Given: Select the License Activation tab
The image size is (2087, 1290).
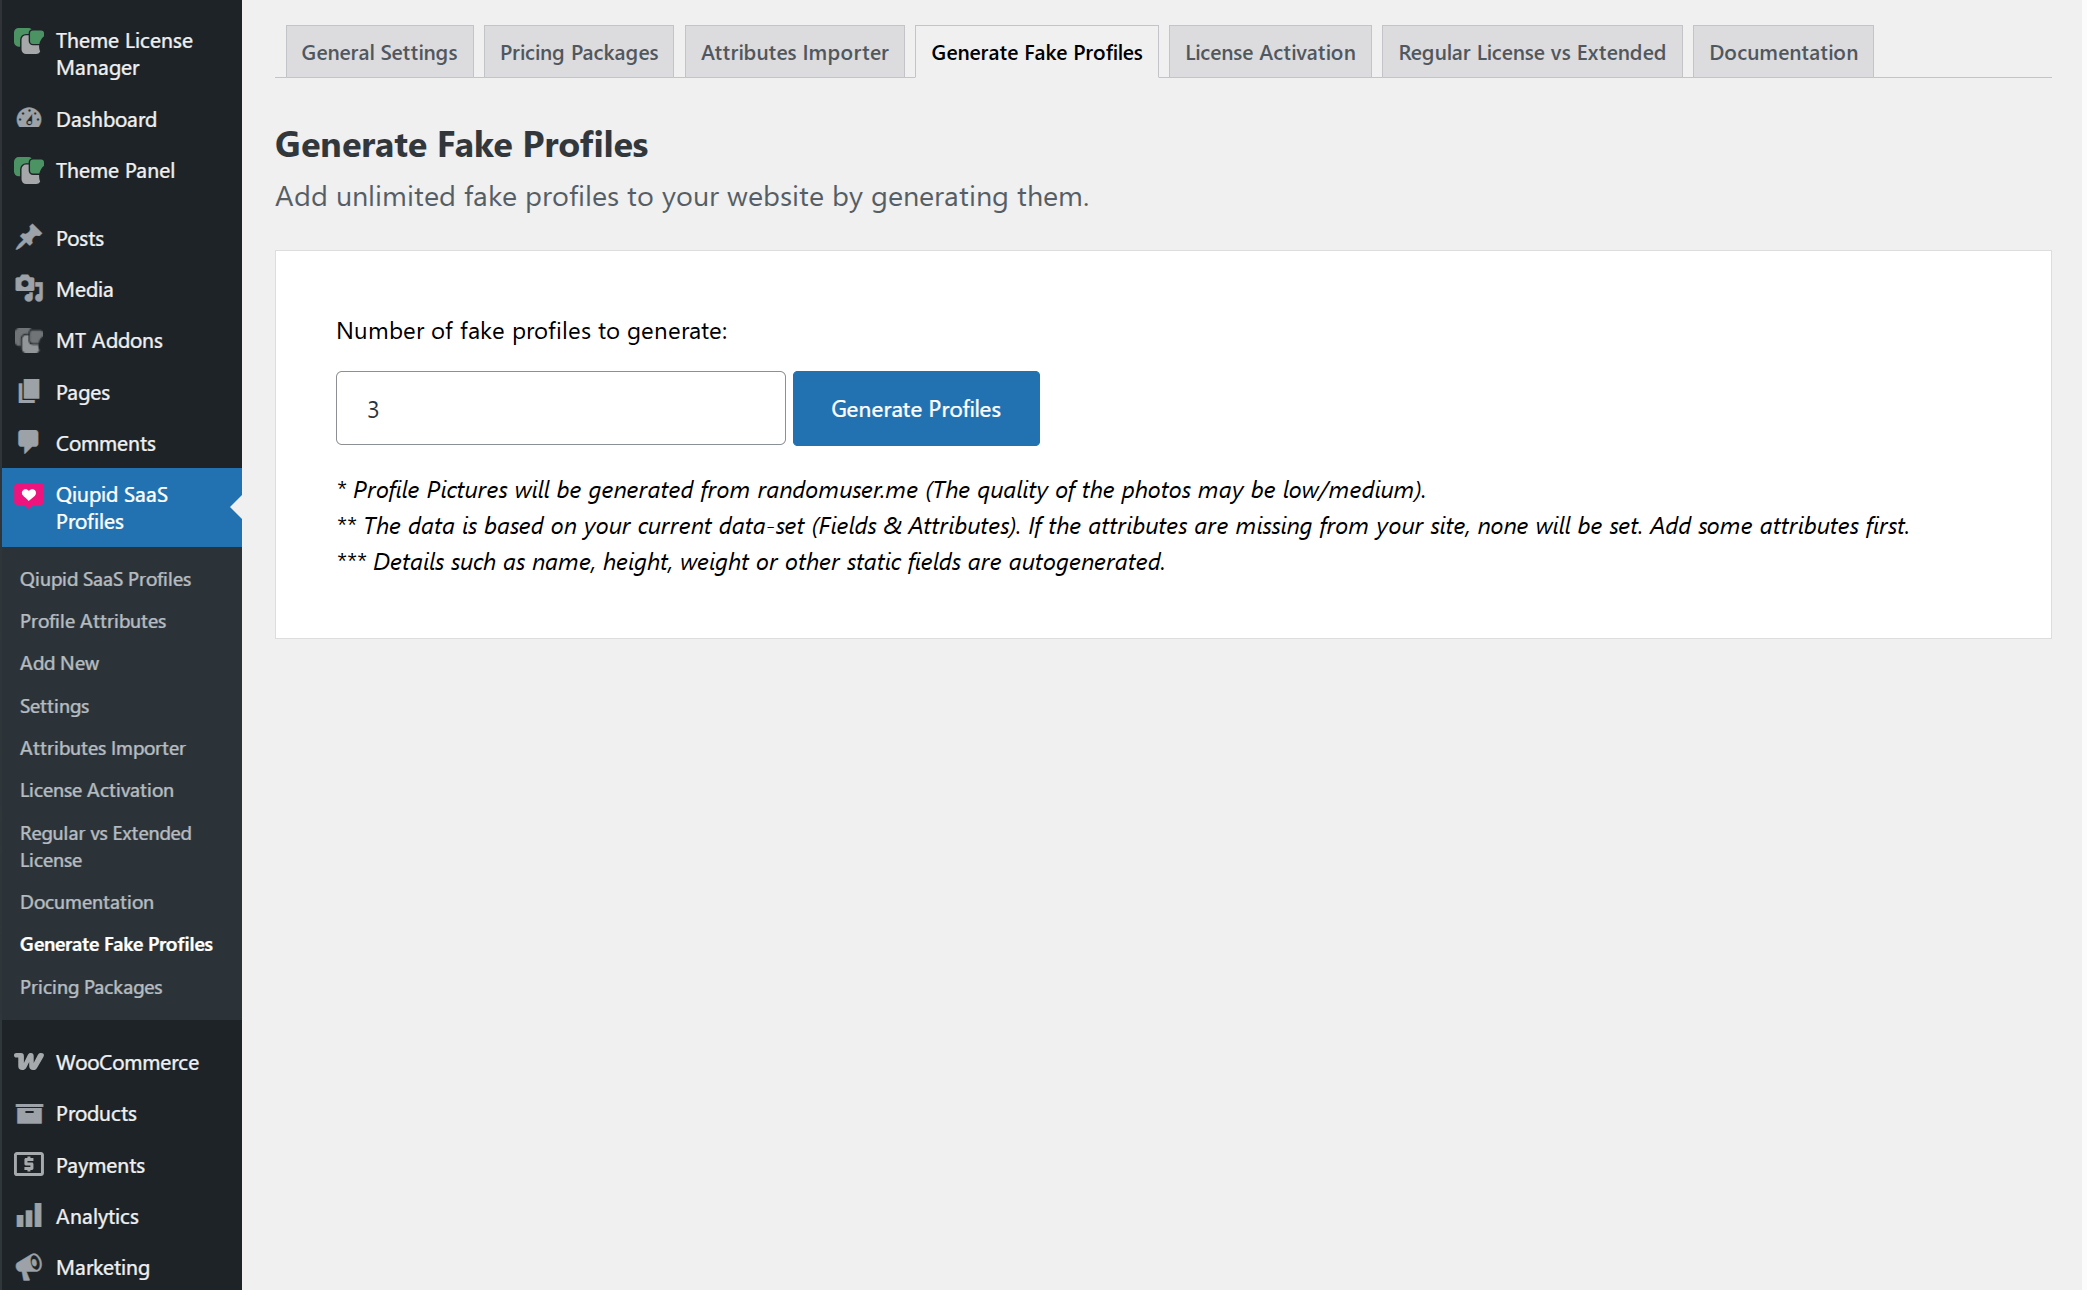Looking at the screenshot, I should pos(1270,52).
